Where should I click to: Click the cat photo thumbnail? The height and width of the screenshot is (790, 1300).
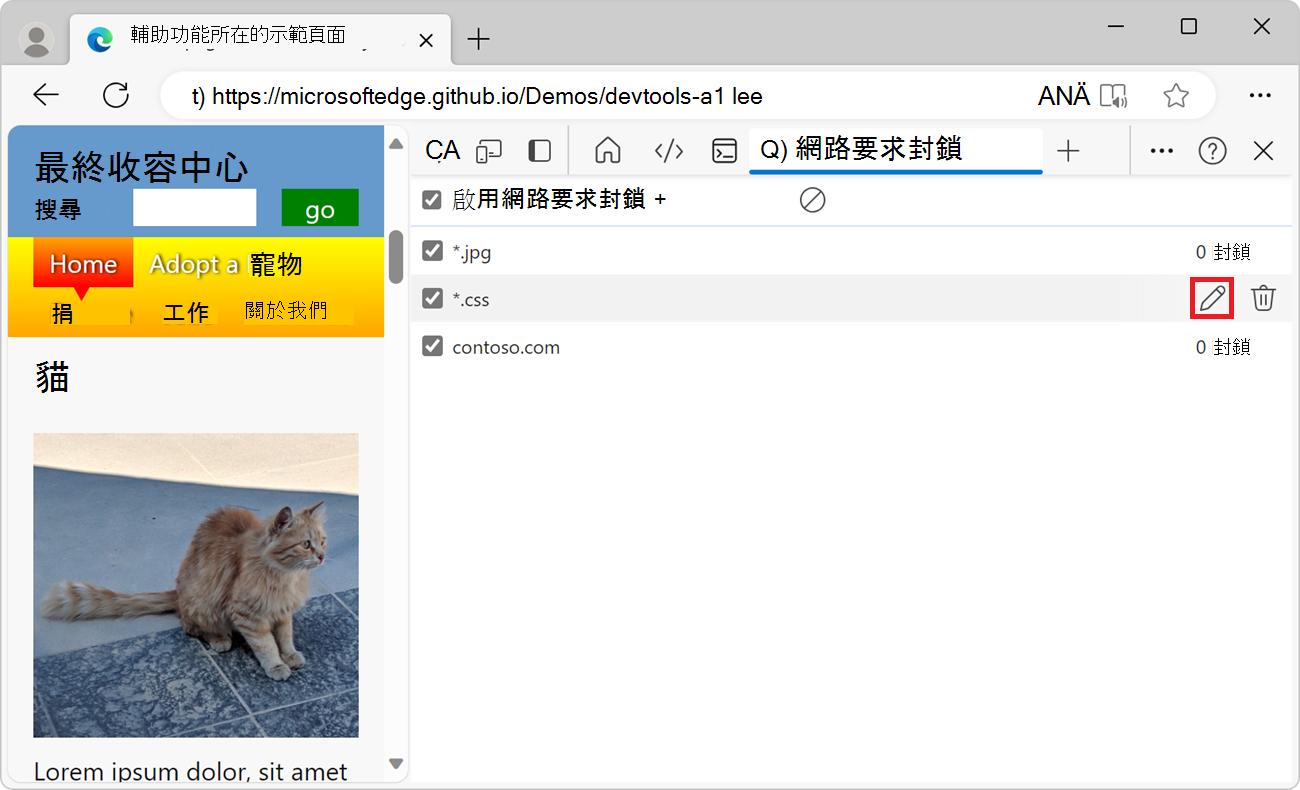click(x=196, y=585)
